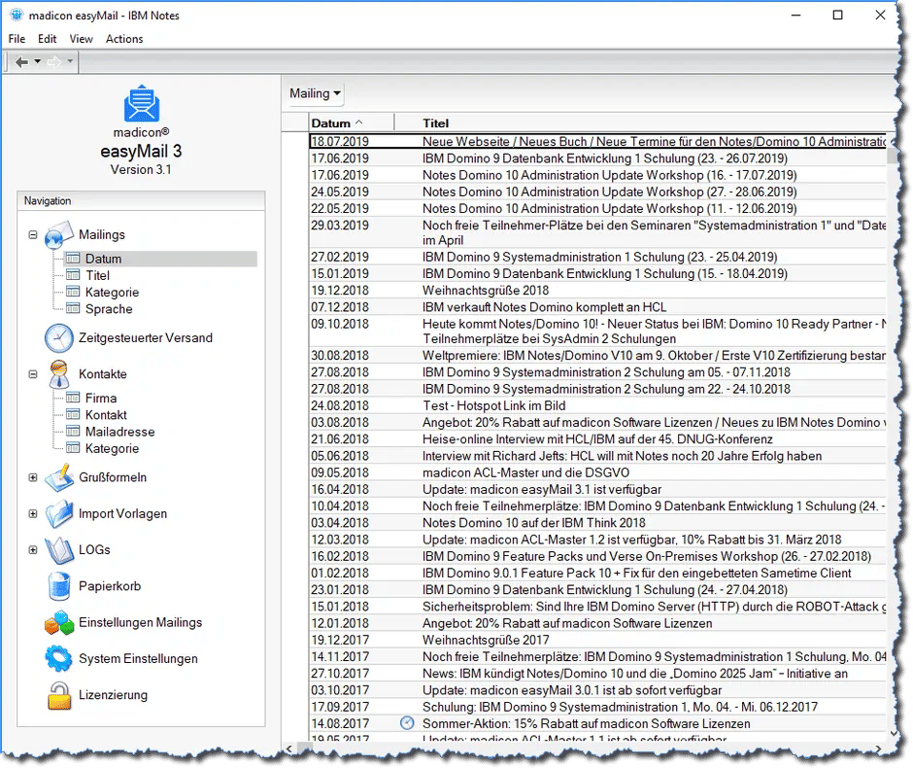913x768 pixels.
Task: Click the scheduled clock icon beside 14.08.2017
Action: click(407, 723)
